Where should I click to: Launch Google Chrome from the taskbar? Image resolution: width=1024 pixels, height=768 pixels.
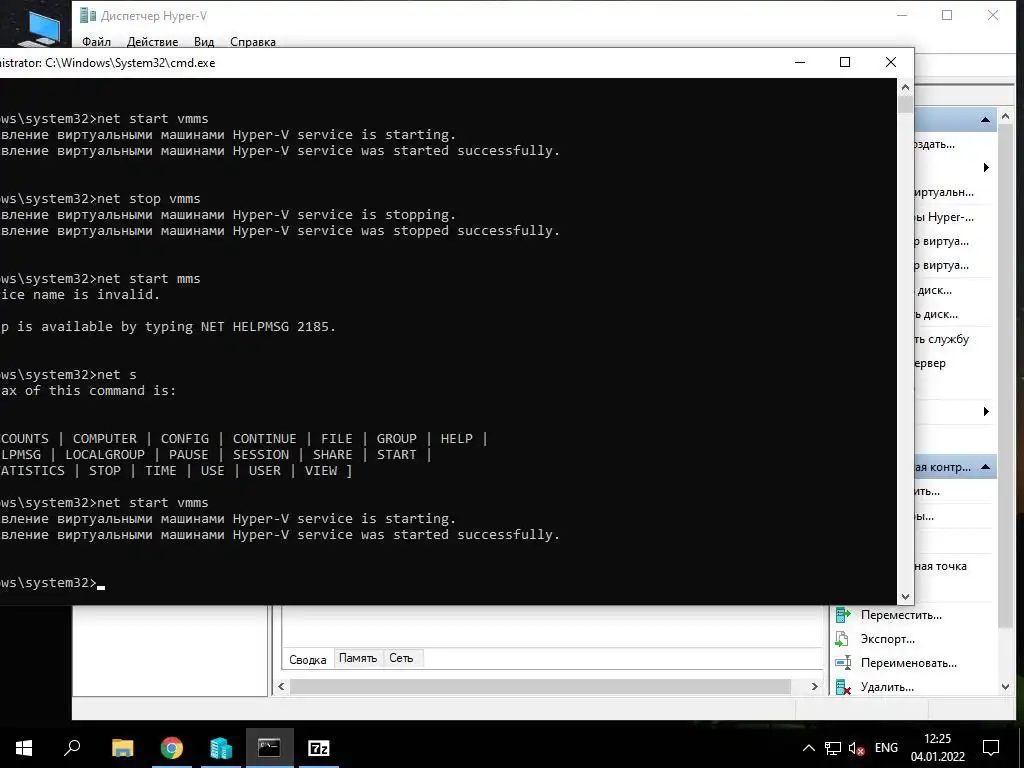tap(172, 748)
